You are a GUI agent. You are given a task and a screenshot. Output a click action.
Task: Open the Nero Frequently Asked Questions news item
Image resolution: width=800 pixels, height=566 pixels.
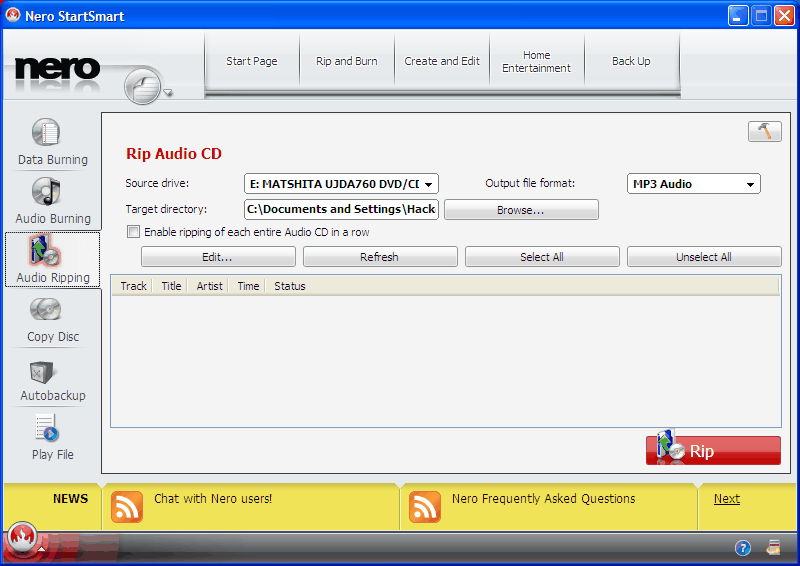coord(543,499)
